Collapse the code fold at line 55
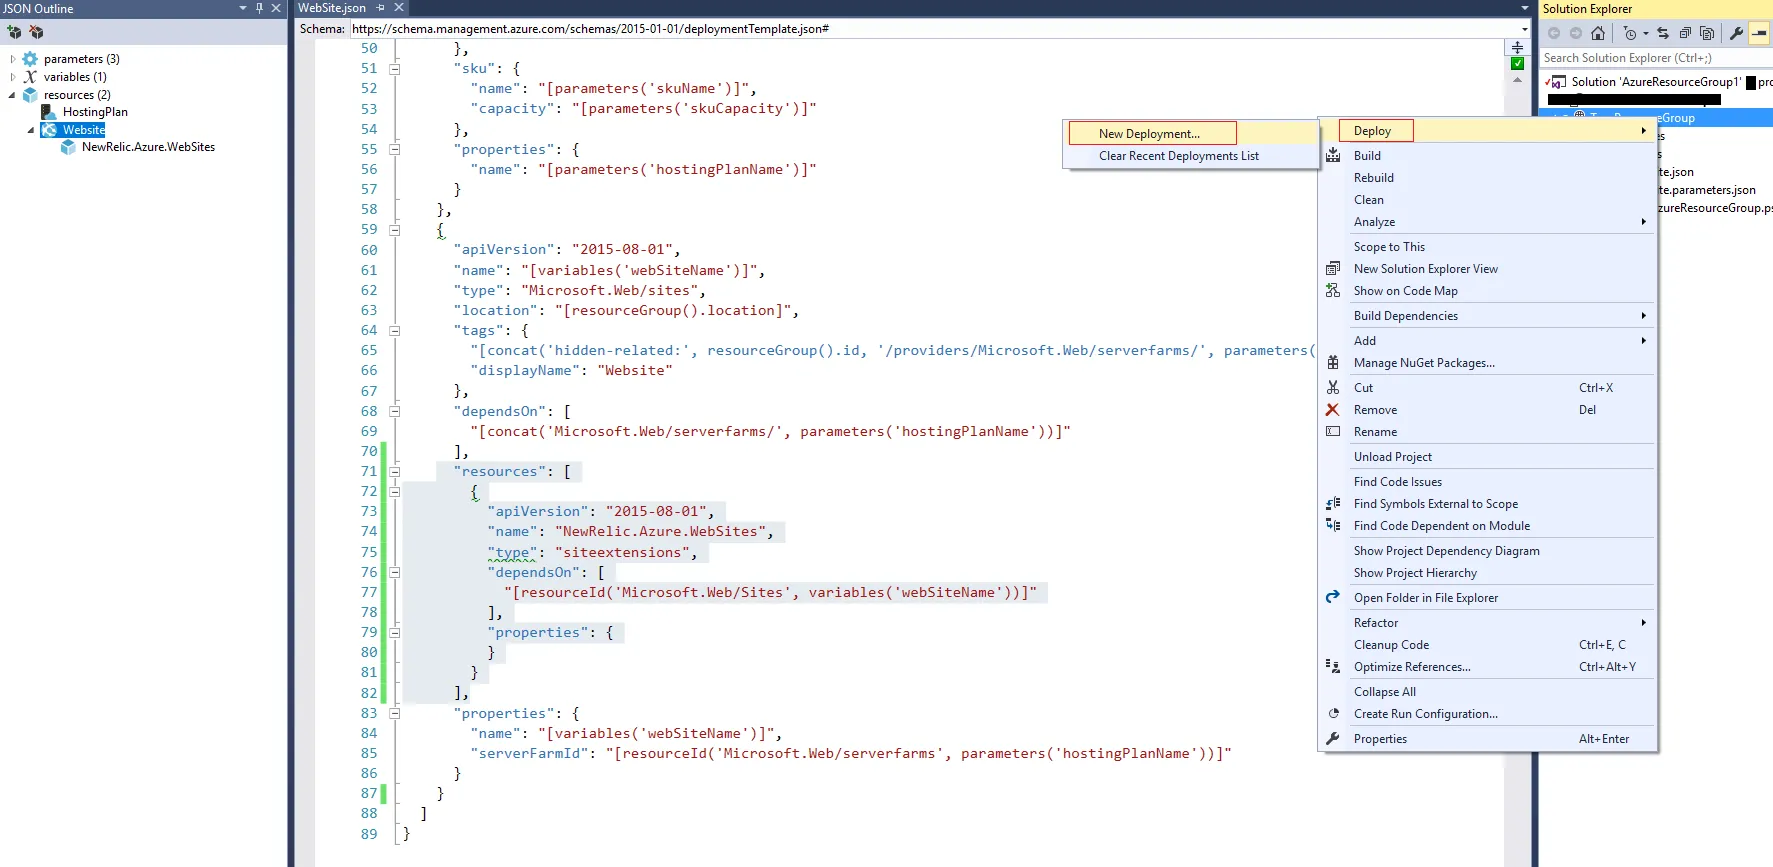The width and height of the screenshot is (1773, 867). (395, 149)
